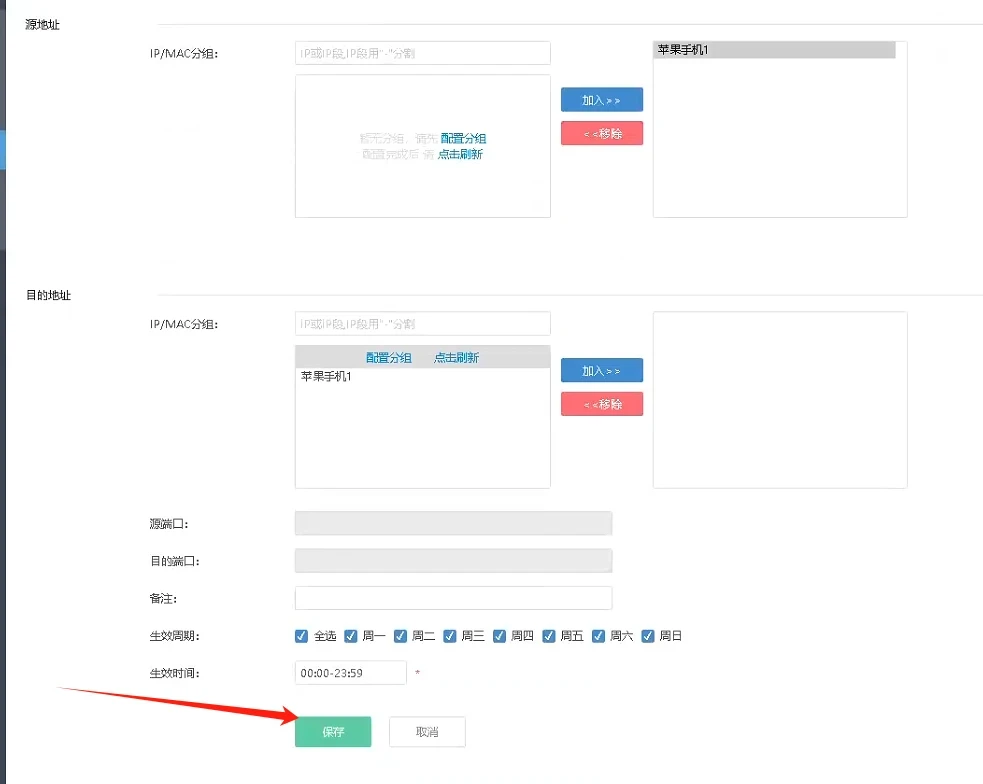The image size is (983, 784).
Task: Click 点击刷新 link in 源地址 box
Action: click(x=460, y=154)
